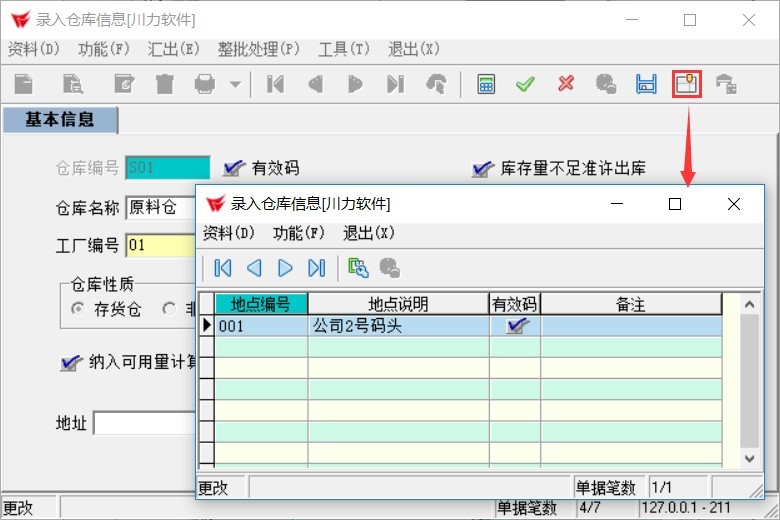Click the red X cancel icon
Viewport: 780px width, 520px height.
[x=566, y=85]
